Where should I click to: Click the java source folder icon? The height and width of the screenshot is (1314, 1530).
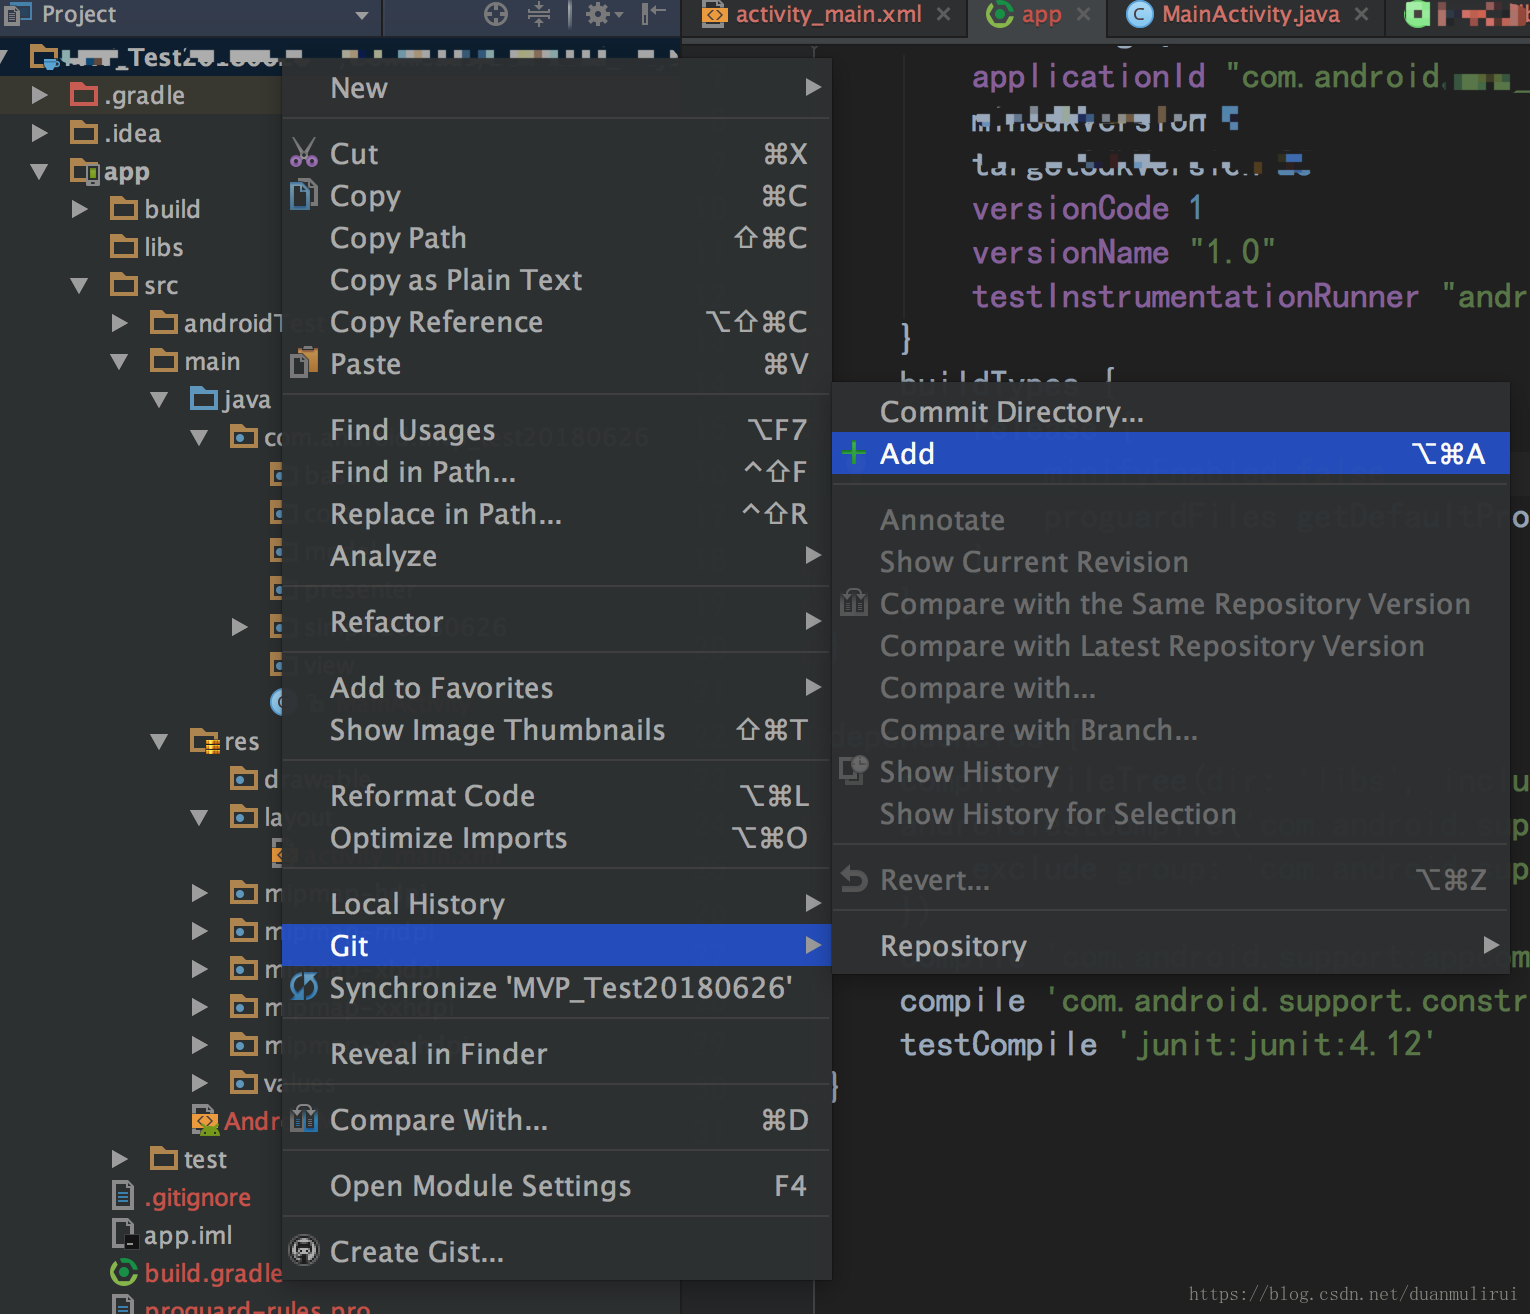click(204, 399)
